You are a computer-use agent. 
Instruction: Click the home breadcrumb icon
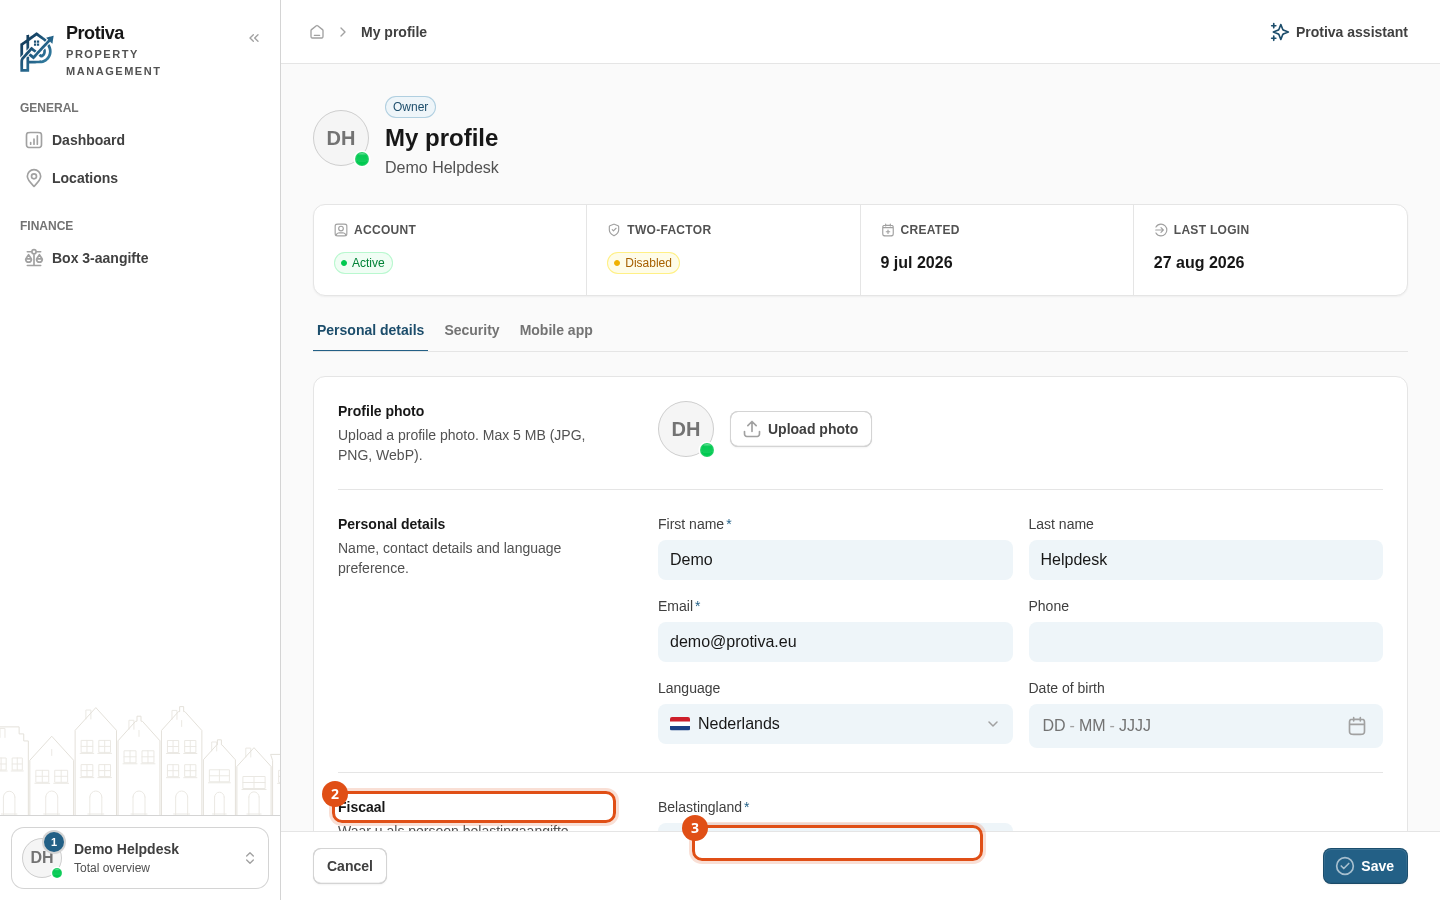tap(317, 32)
